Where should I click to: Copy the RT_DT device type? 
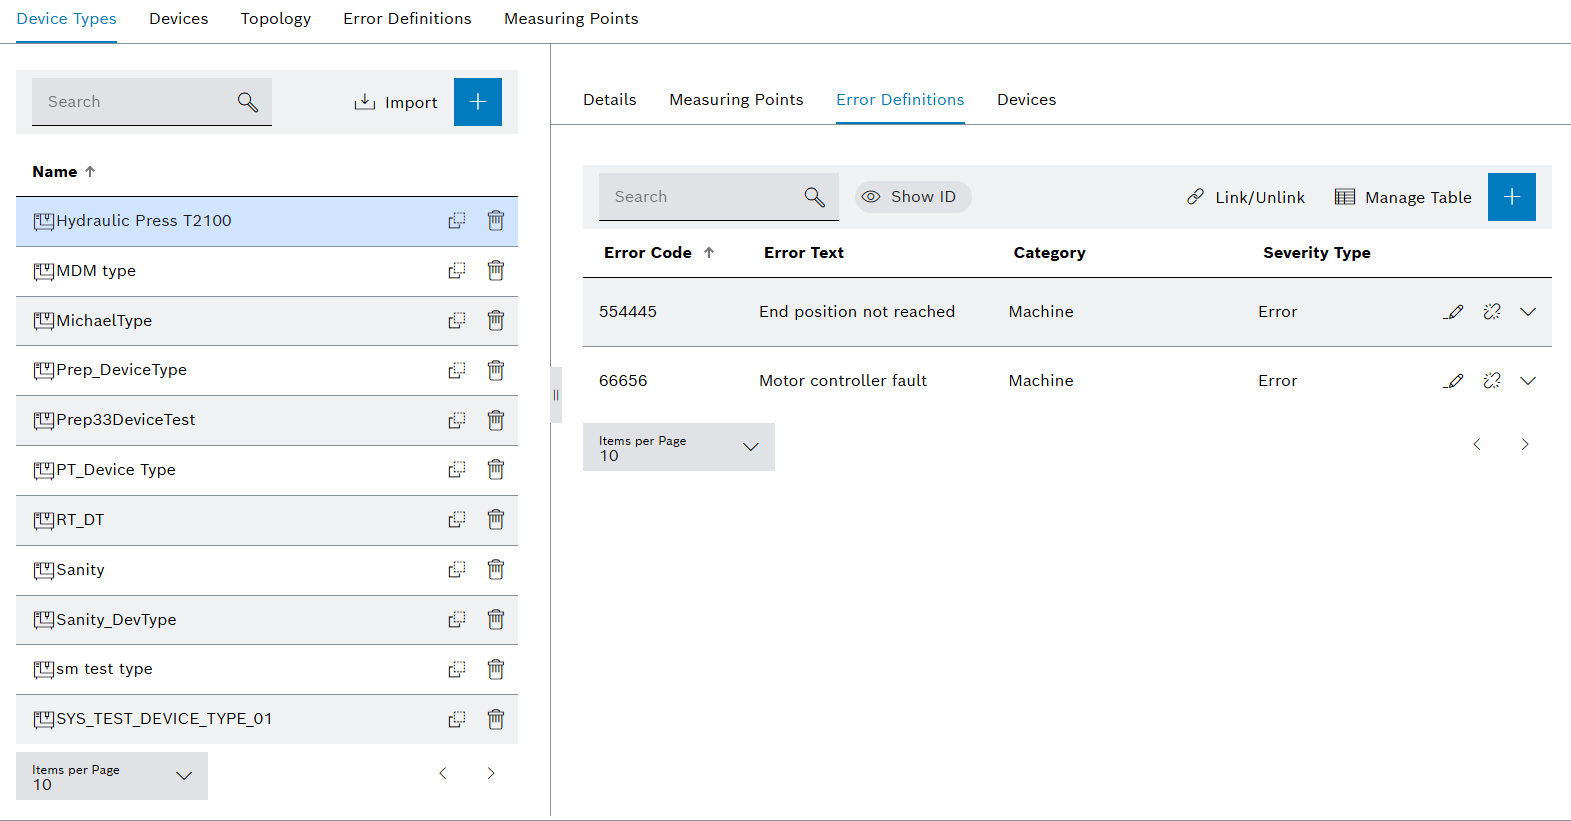point(457,520)
